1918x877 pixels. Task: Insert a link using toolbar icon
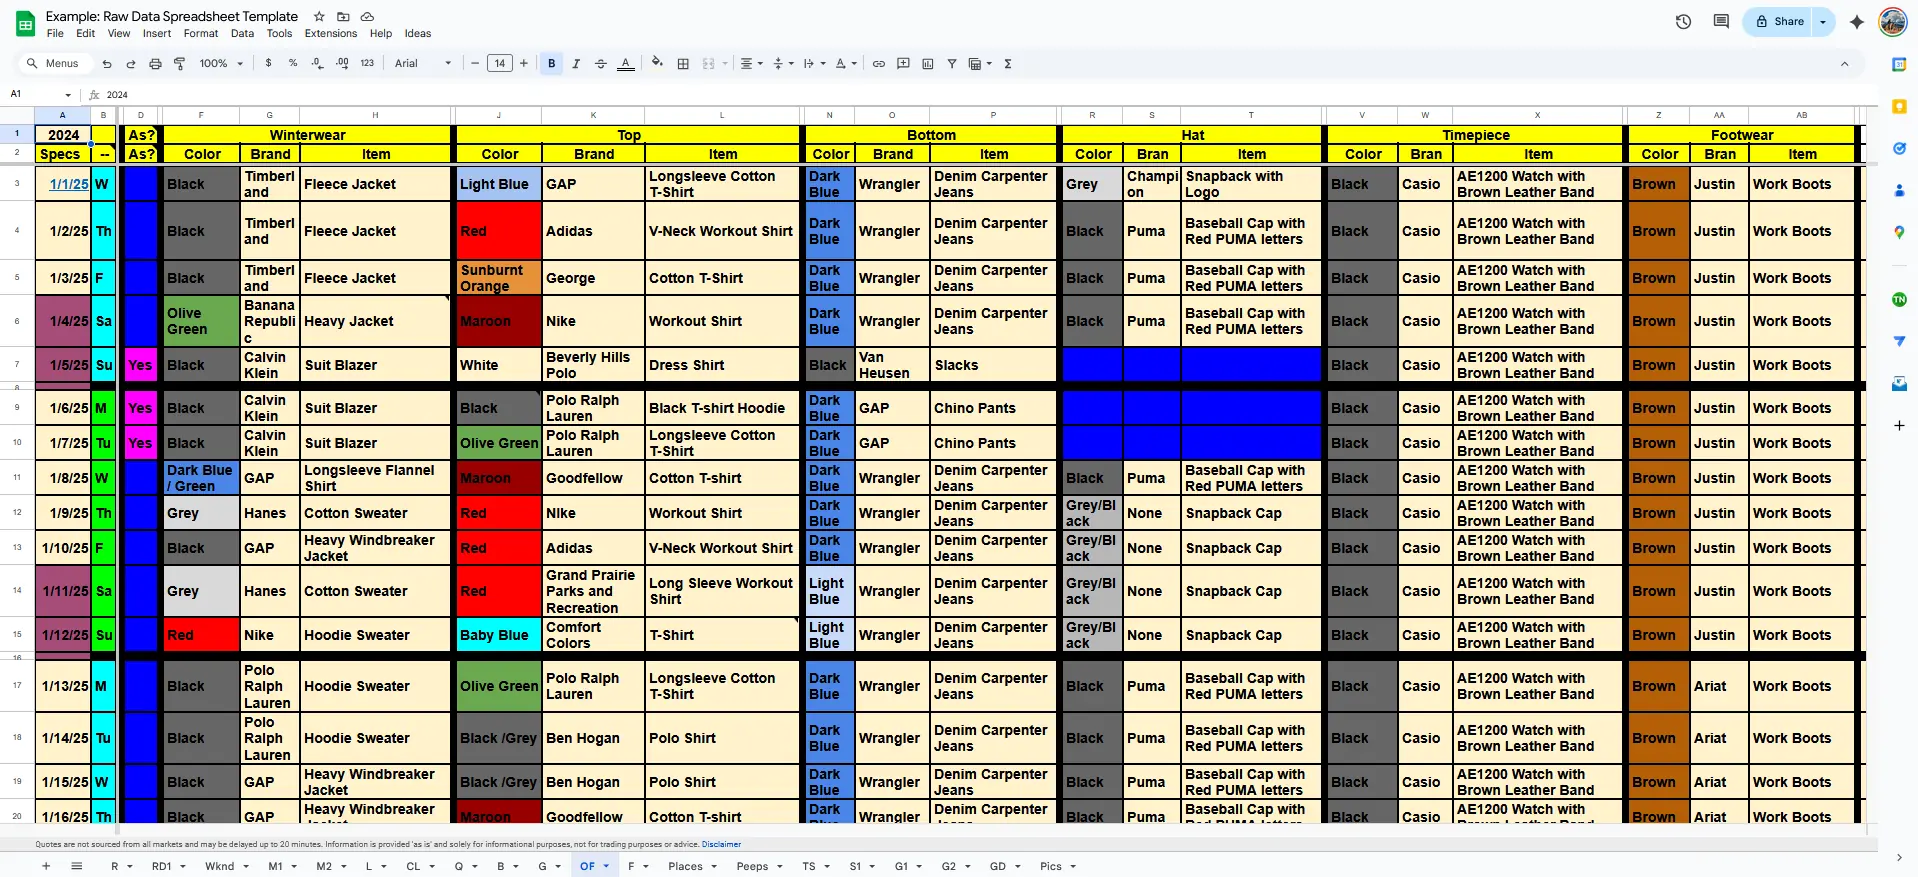pos(879,64)
